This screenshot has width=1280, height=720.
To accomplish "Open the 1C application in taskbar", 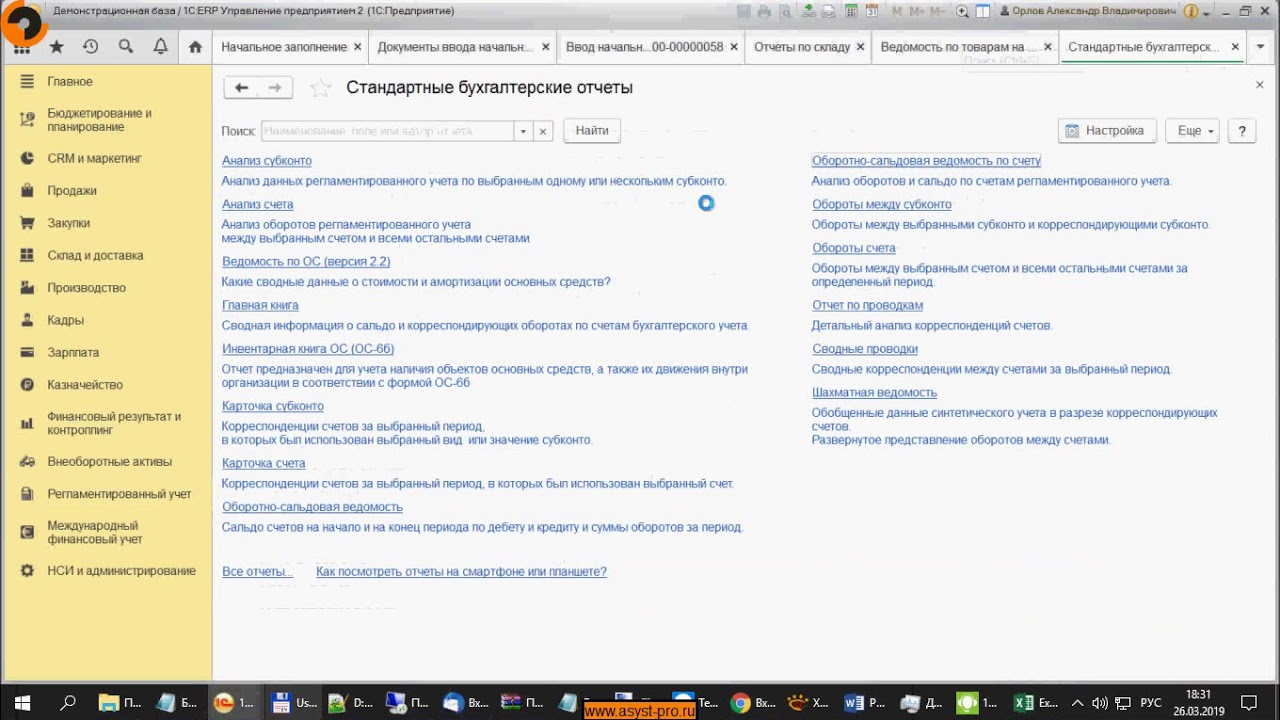I will click(x=233, y=703).
